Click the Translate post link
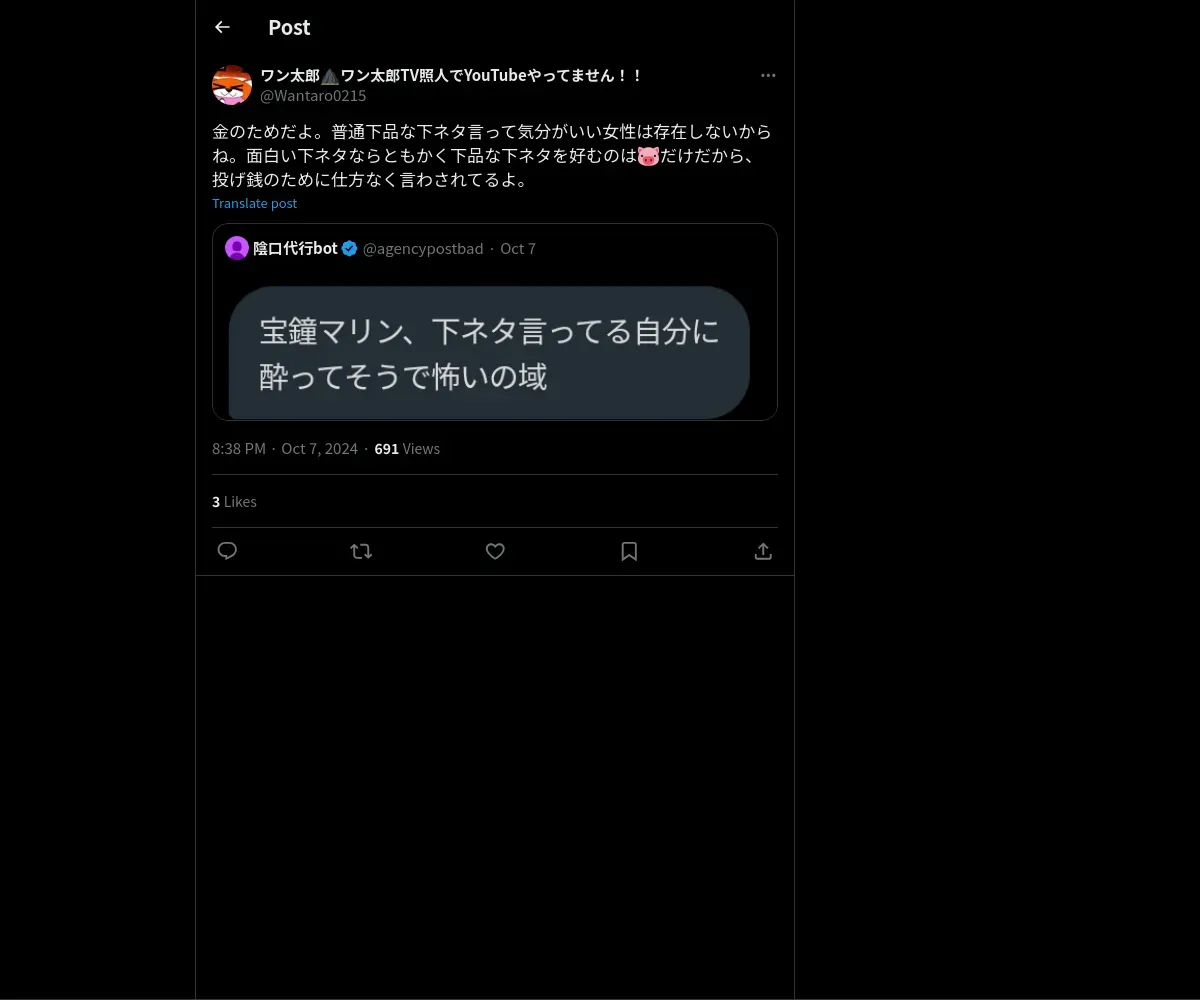Viewport: 1200px width, 1000px height. [254, 203]
